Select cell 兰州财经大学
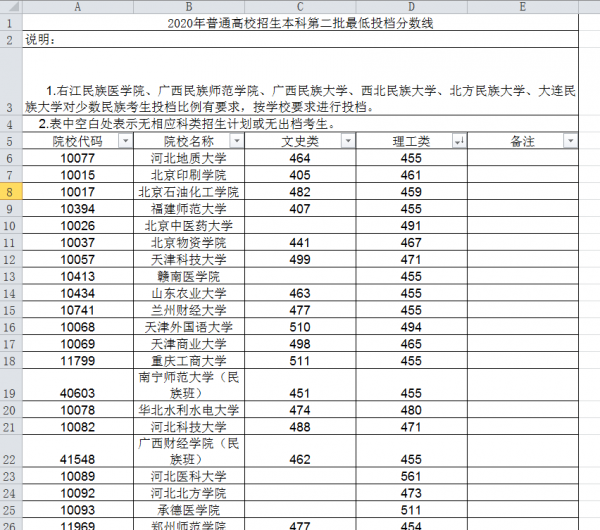This screenshot has width=600, height=530. 189,310
